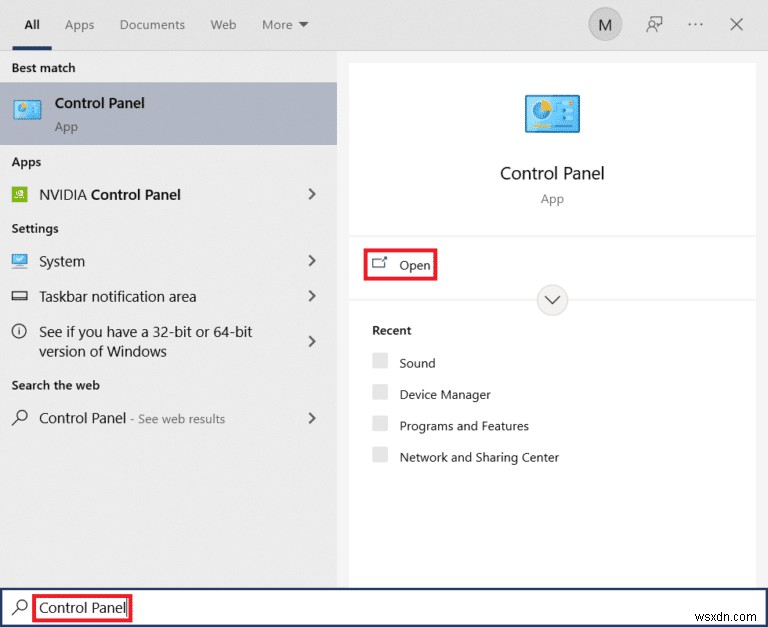
Task: Open Device Manager from the Recent list
Action: 445,395
